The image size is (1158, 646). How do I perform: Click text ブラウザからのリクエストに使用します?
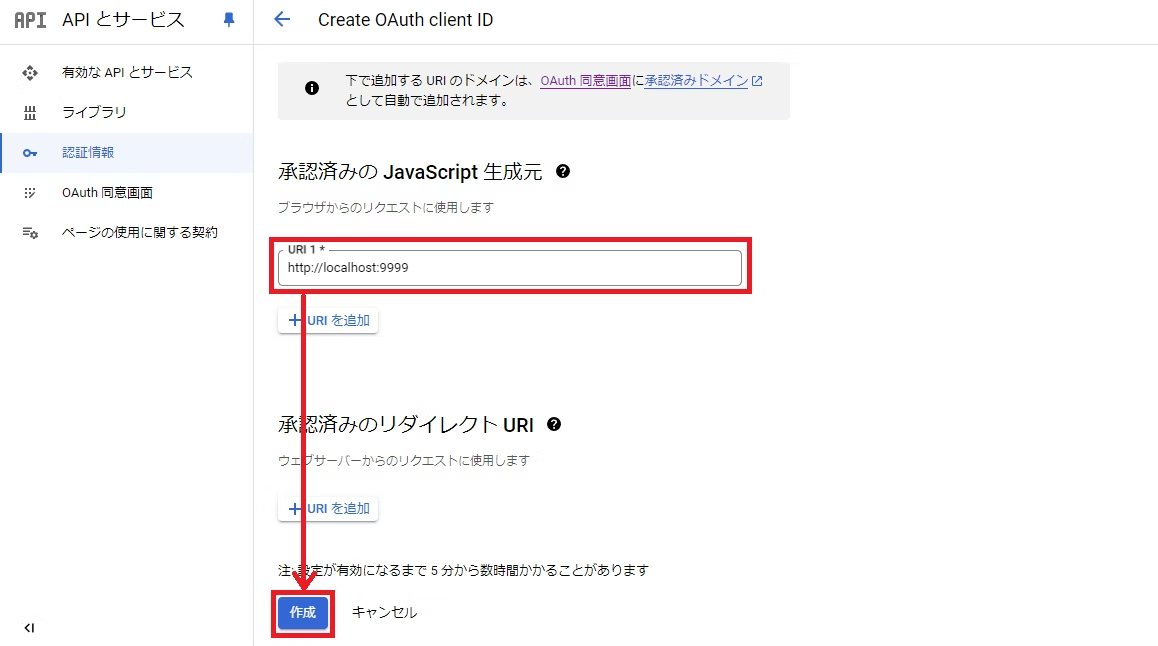click(386, 207)
